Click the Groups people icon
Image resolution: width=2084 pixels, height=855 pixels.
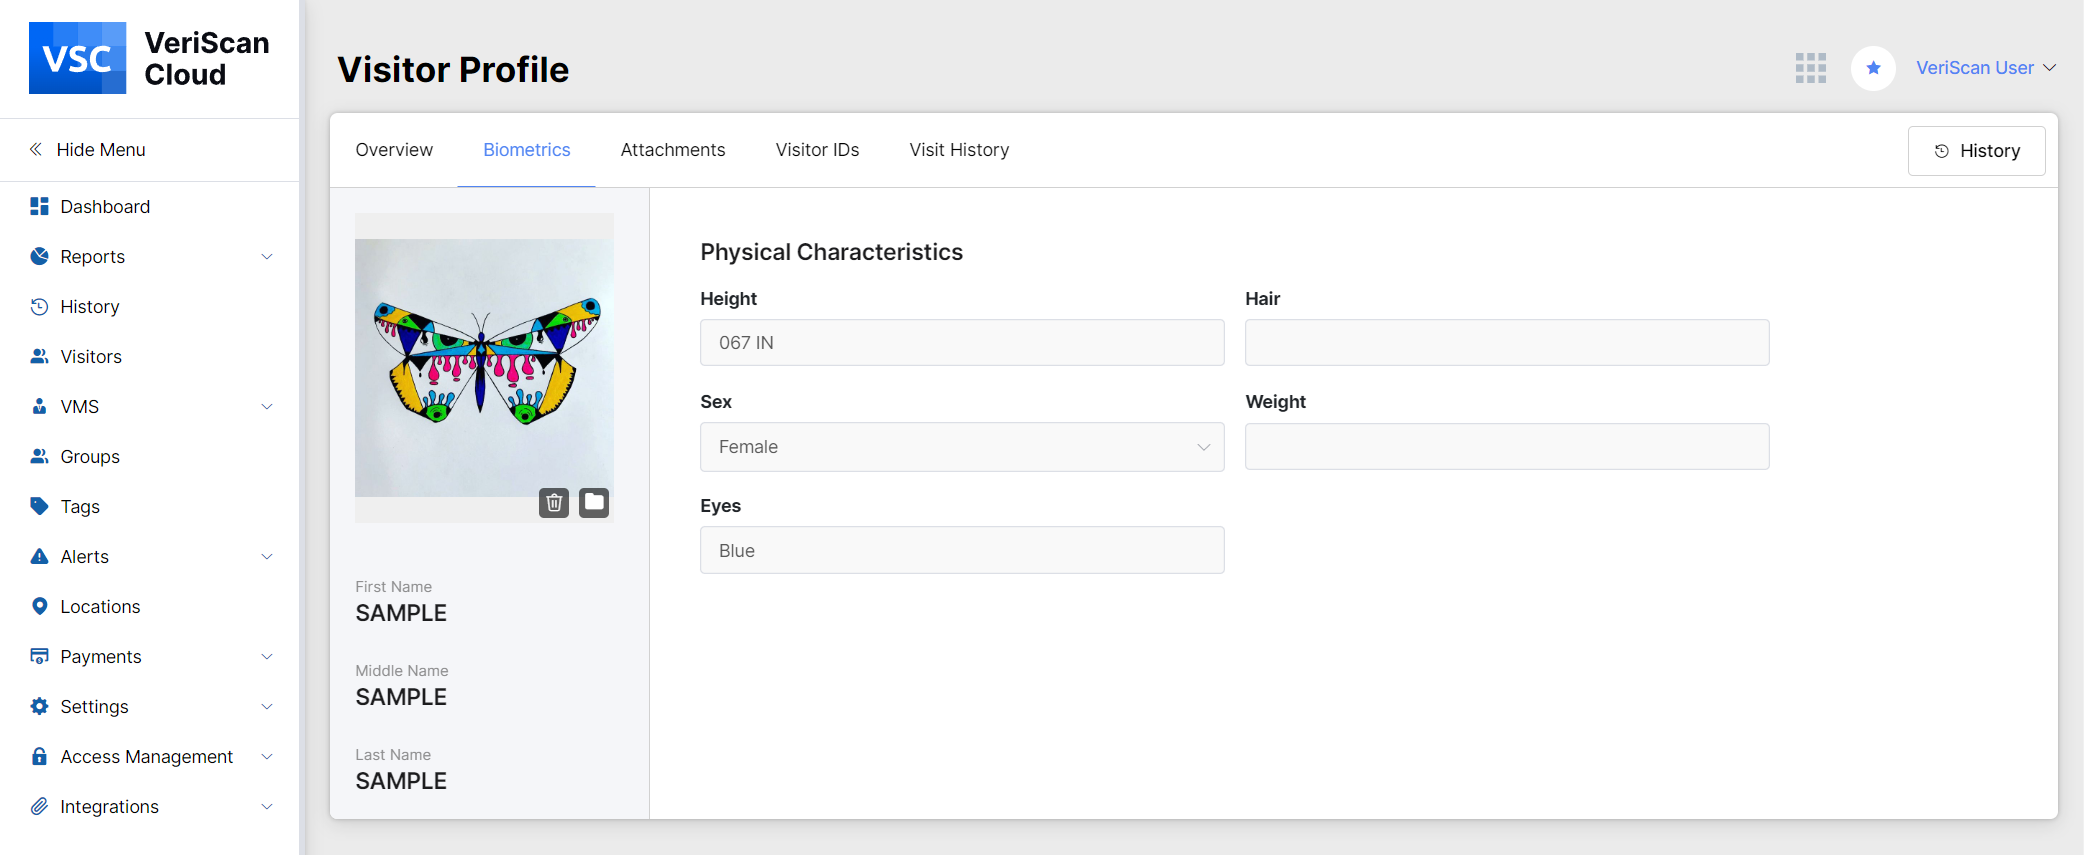point(39,456)
